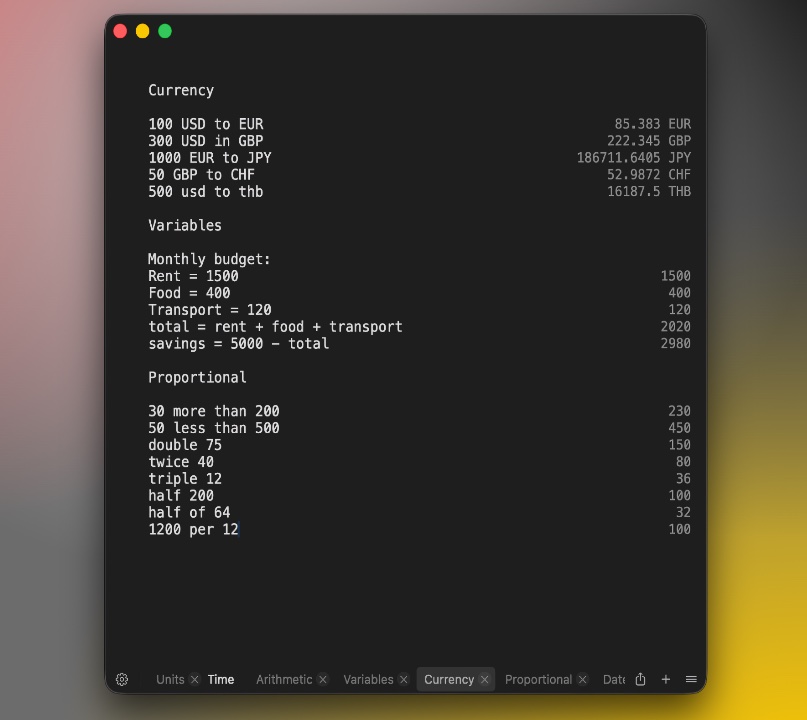Click the line '100 USD to EUR'
The height and width of the screenshot is (720, 807).
[x=206, y=124]
